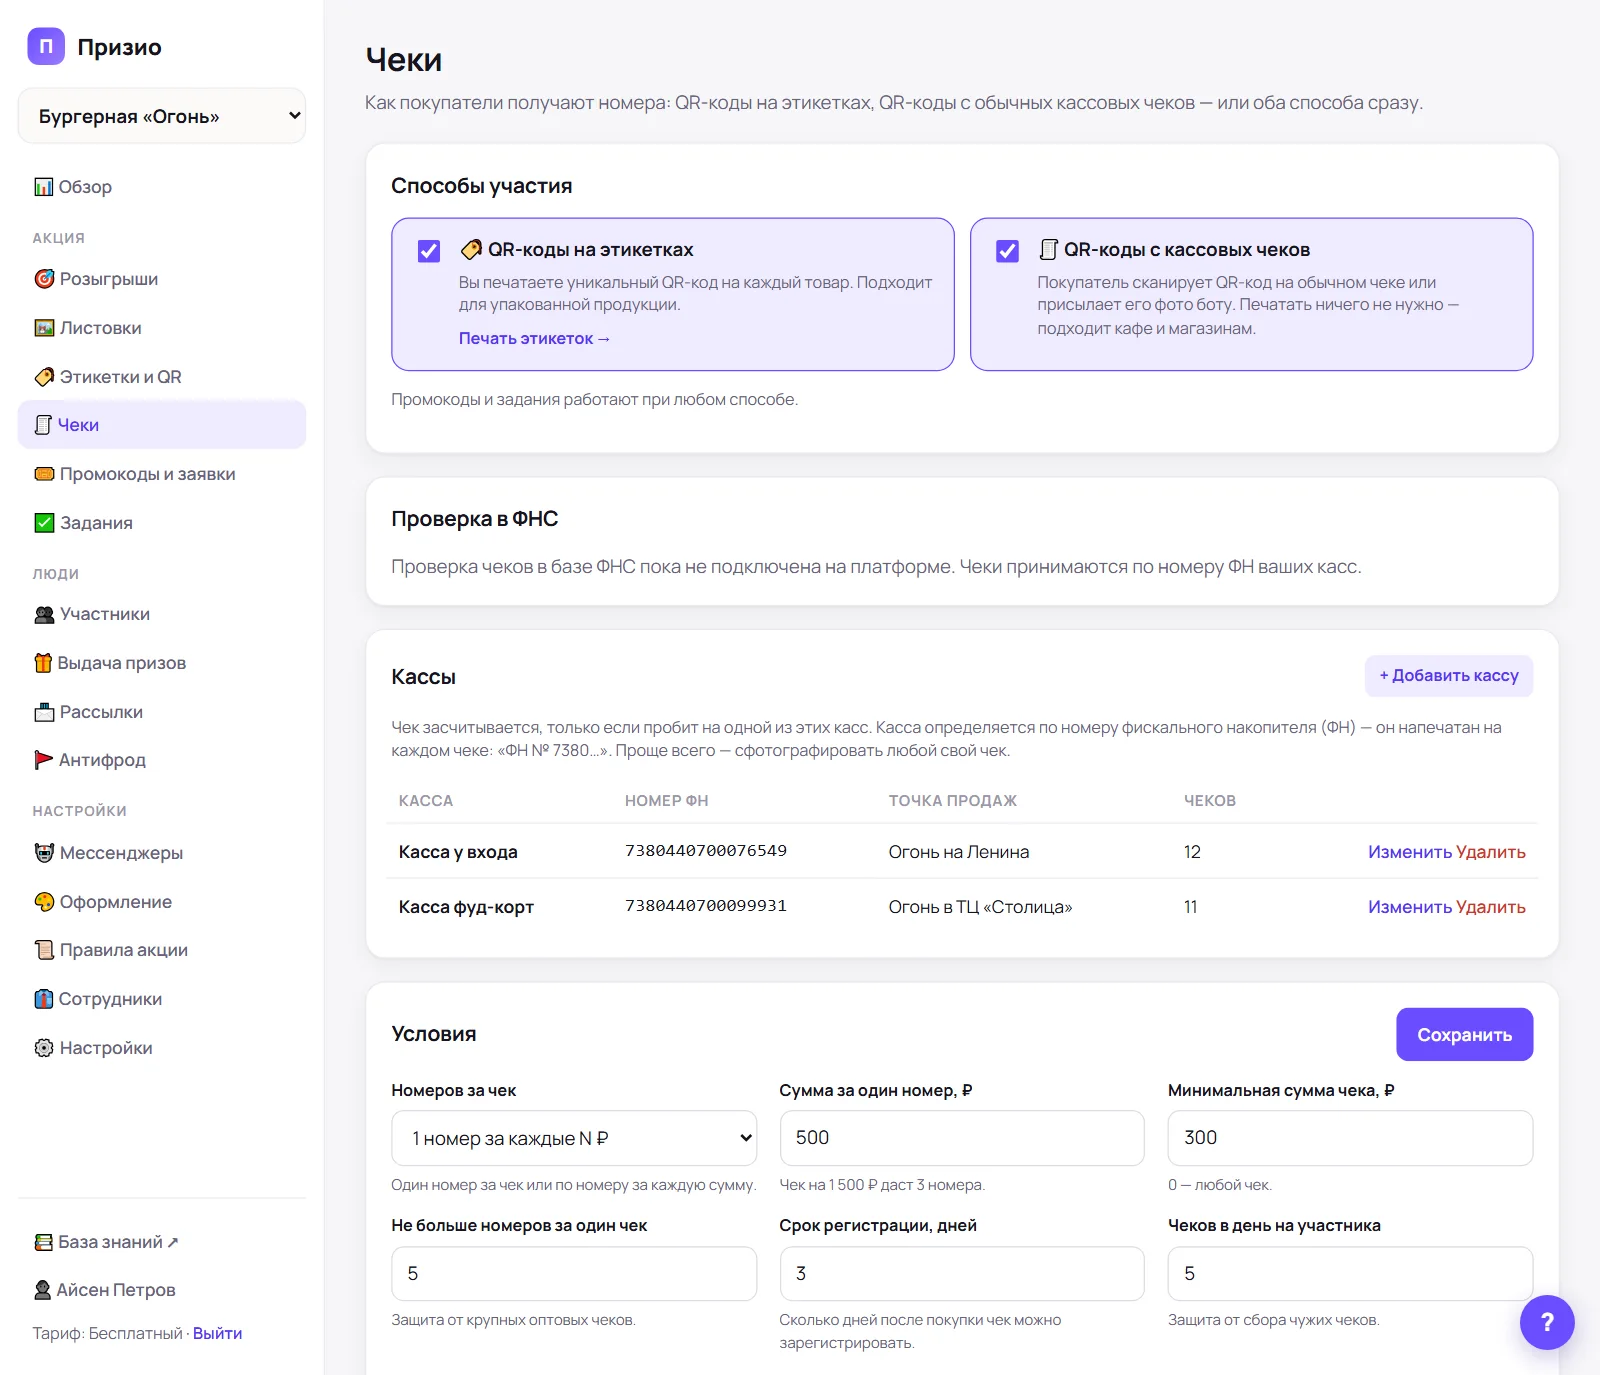This screenshot has height=1375, width=1600.
Task: Uncheck QR-коды на этикетках checkbox
Action: (429, 251)
